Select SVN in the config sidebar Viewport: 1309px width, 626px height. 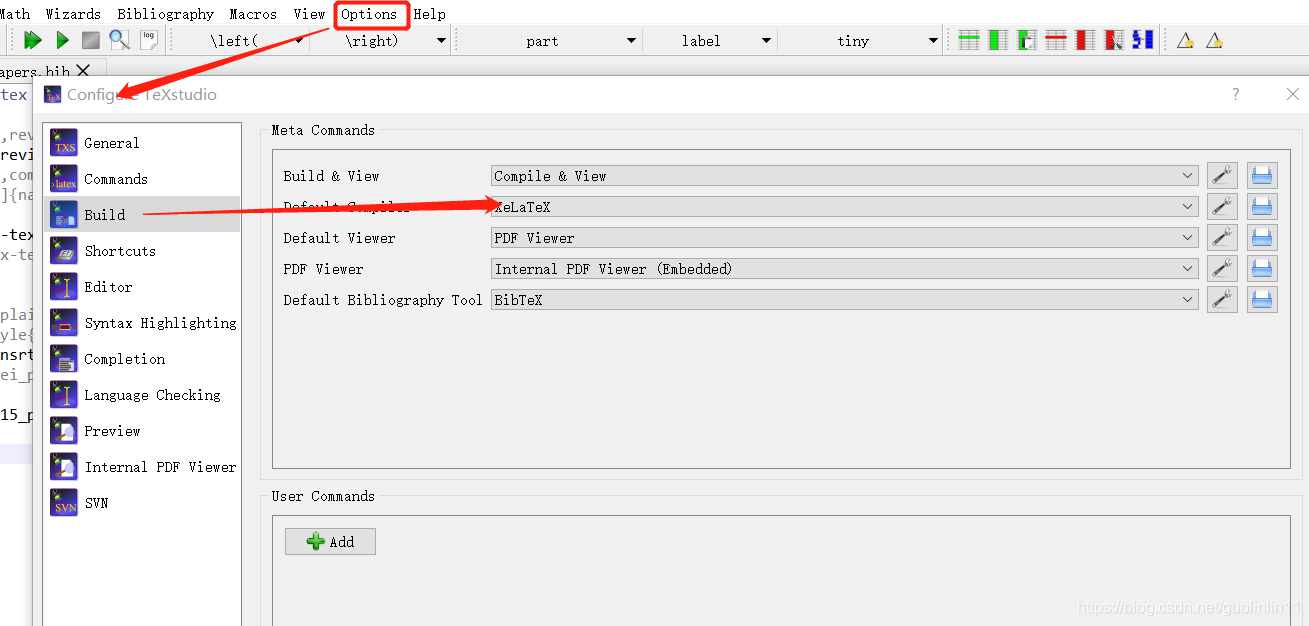point(143,503)
